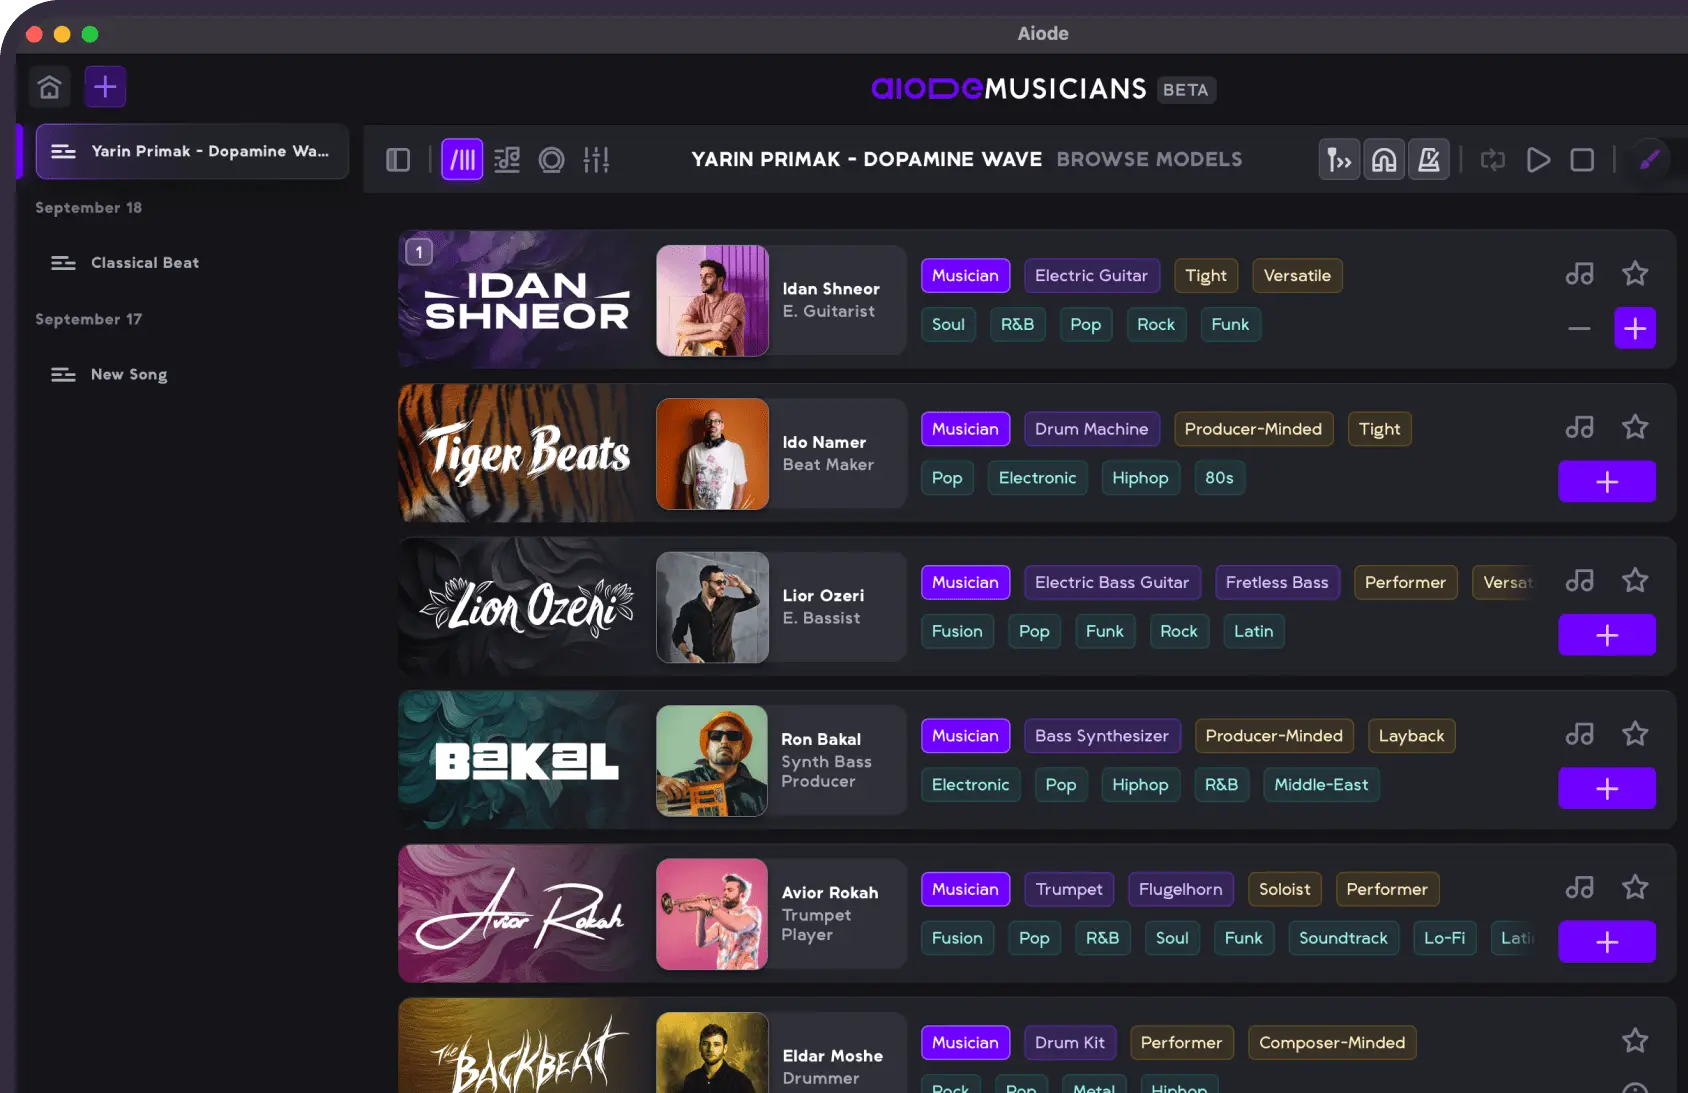Toggle the count-in icon in toolbar
The width and height of the screenshot is (1688, 1093).
[x=1339, y=160]
